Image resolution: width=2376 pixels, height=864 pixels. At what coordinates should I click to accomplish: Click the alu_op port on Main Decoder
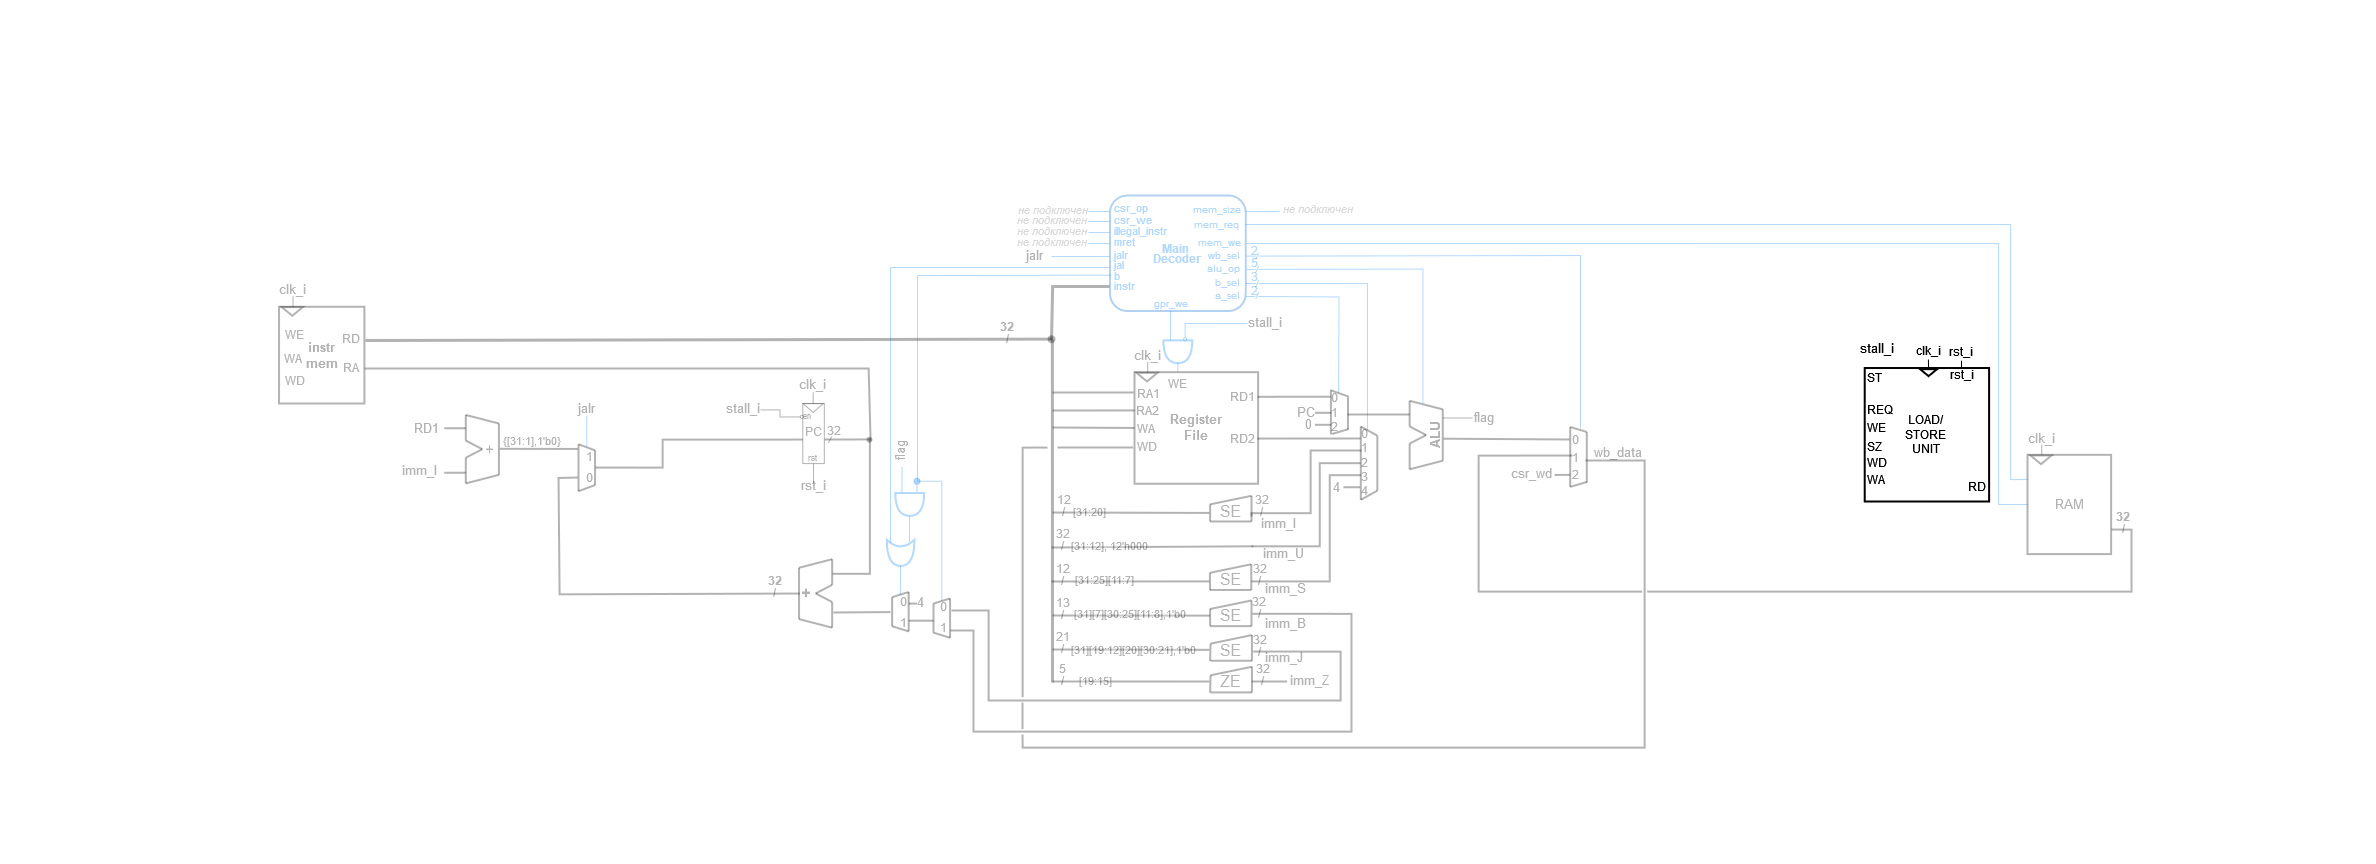point(1223,269)
